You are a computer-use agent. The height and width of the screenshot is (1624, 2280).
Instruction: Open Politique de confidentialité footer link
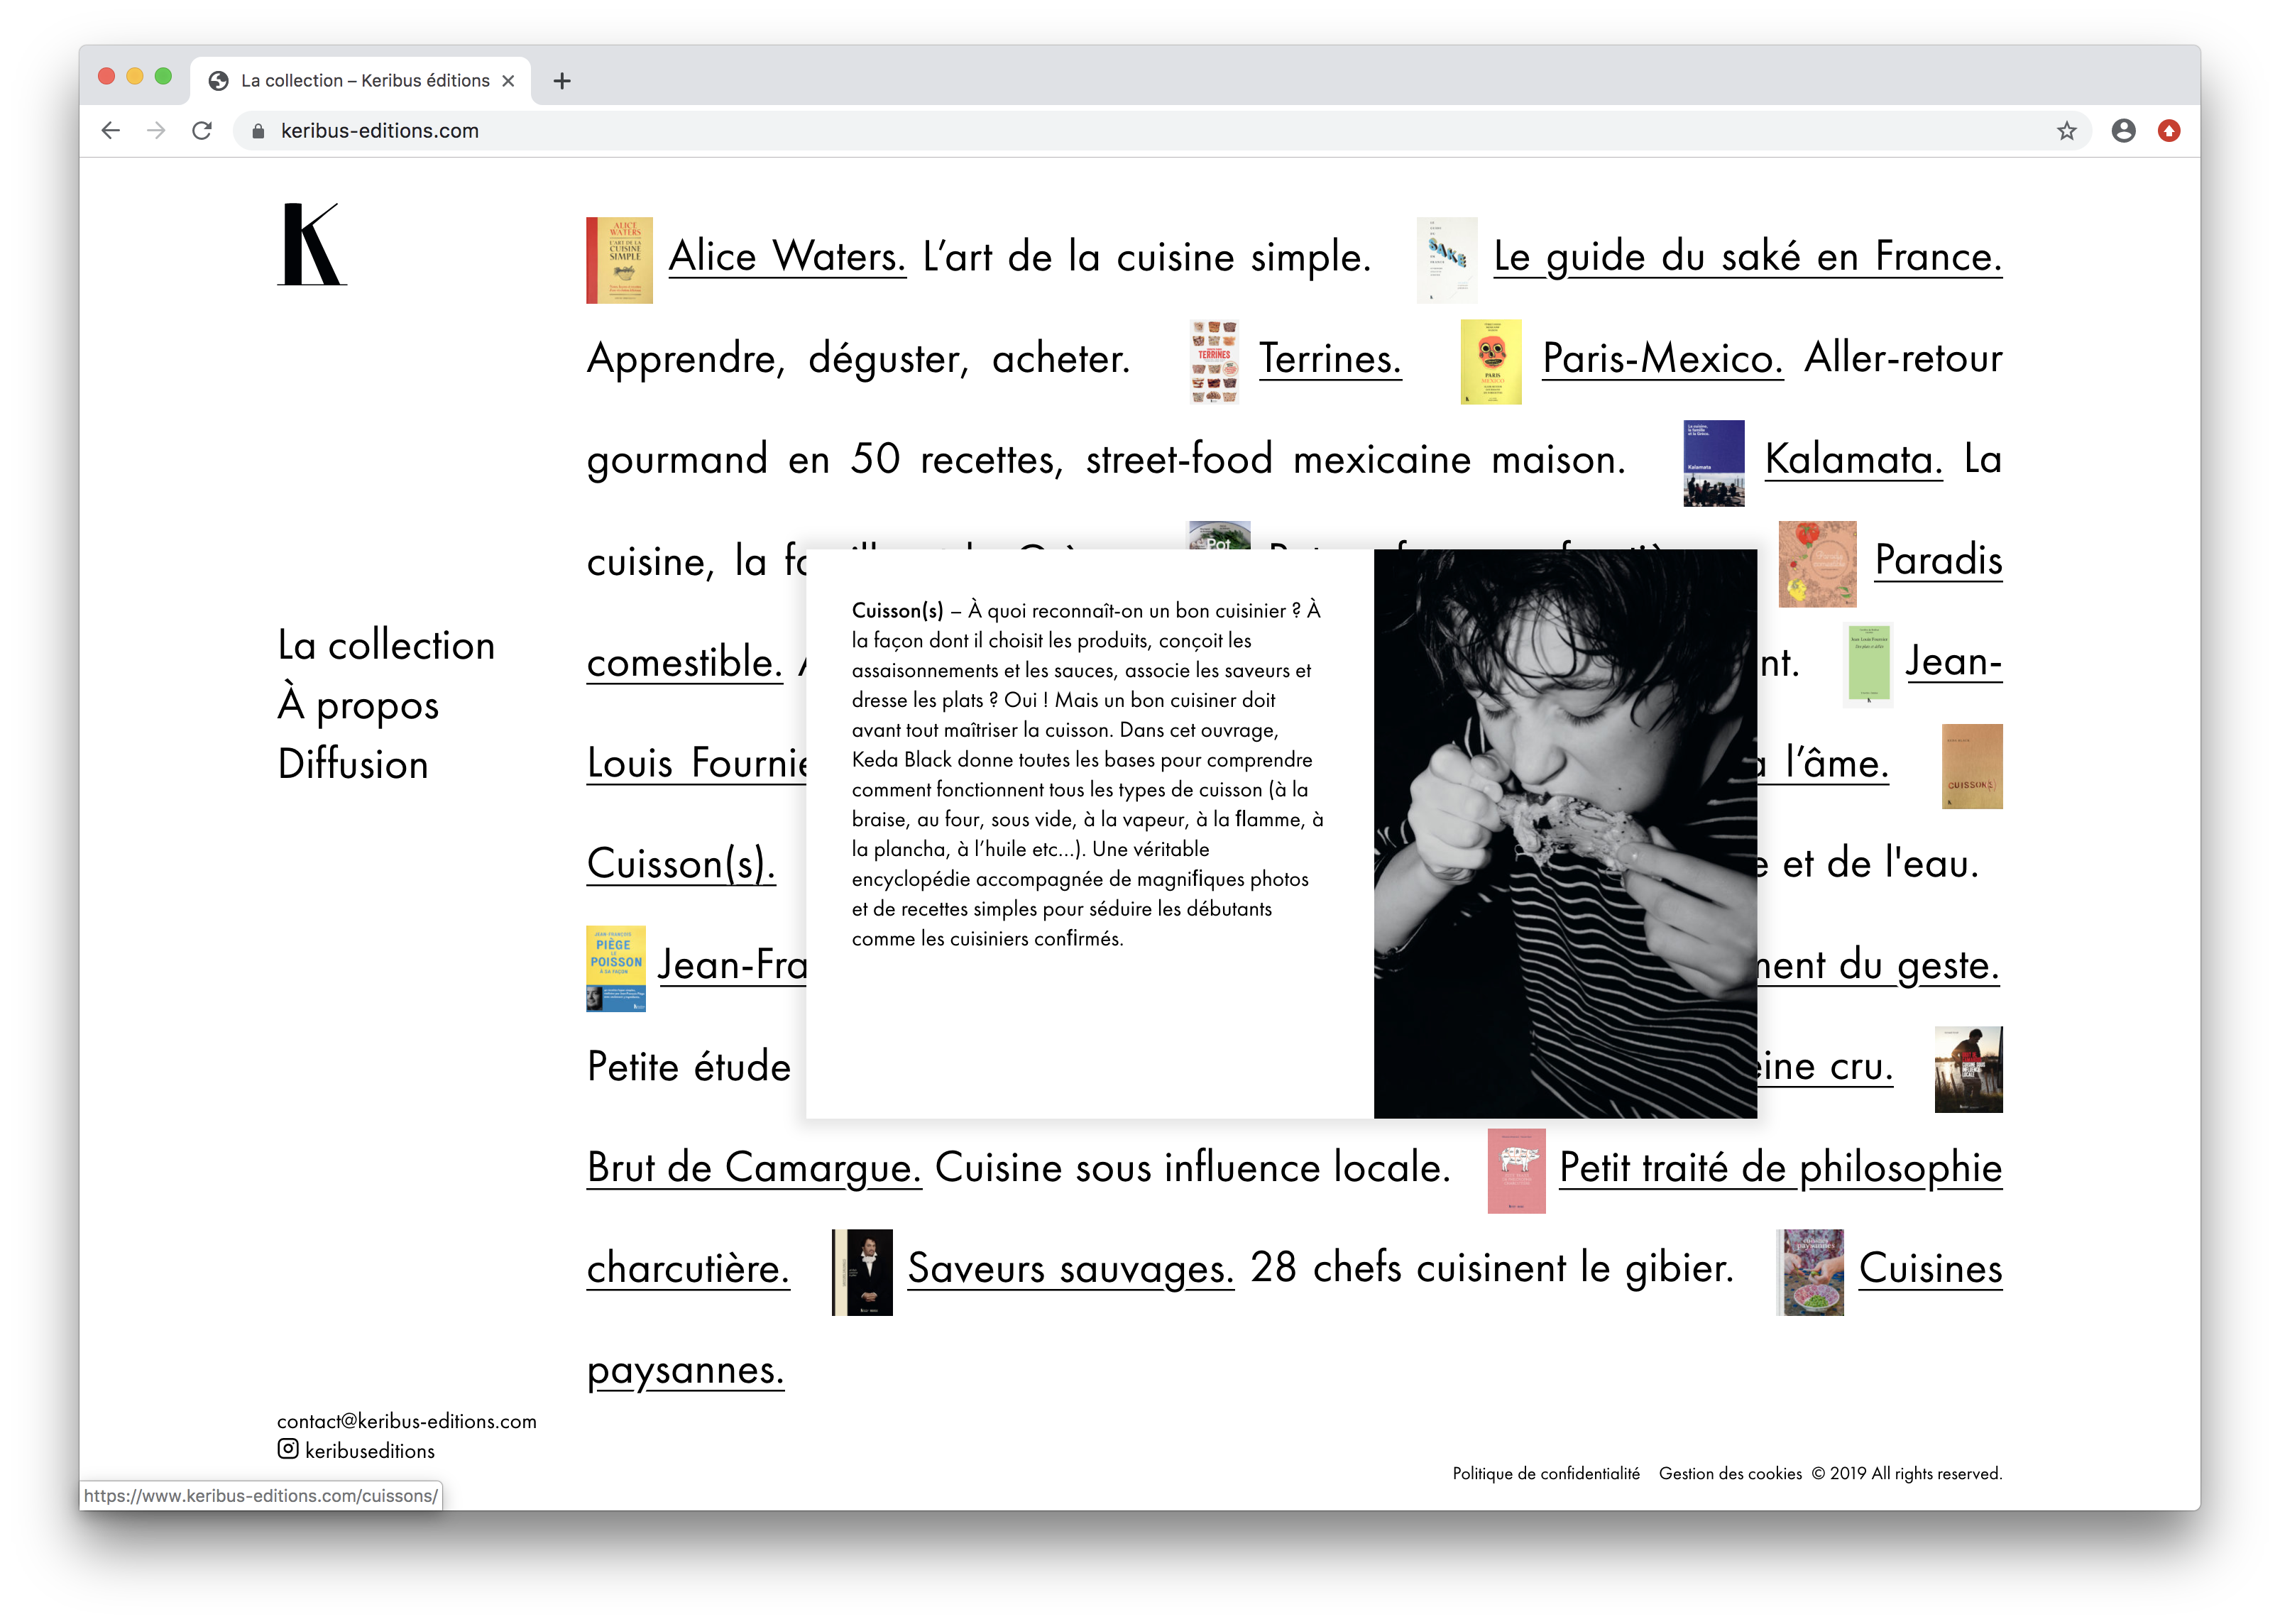(1545, 1473)
